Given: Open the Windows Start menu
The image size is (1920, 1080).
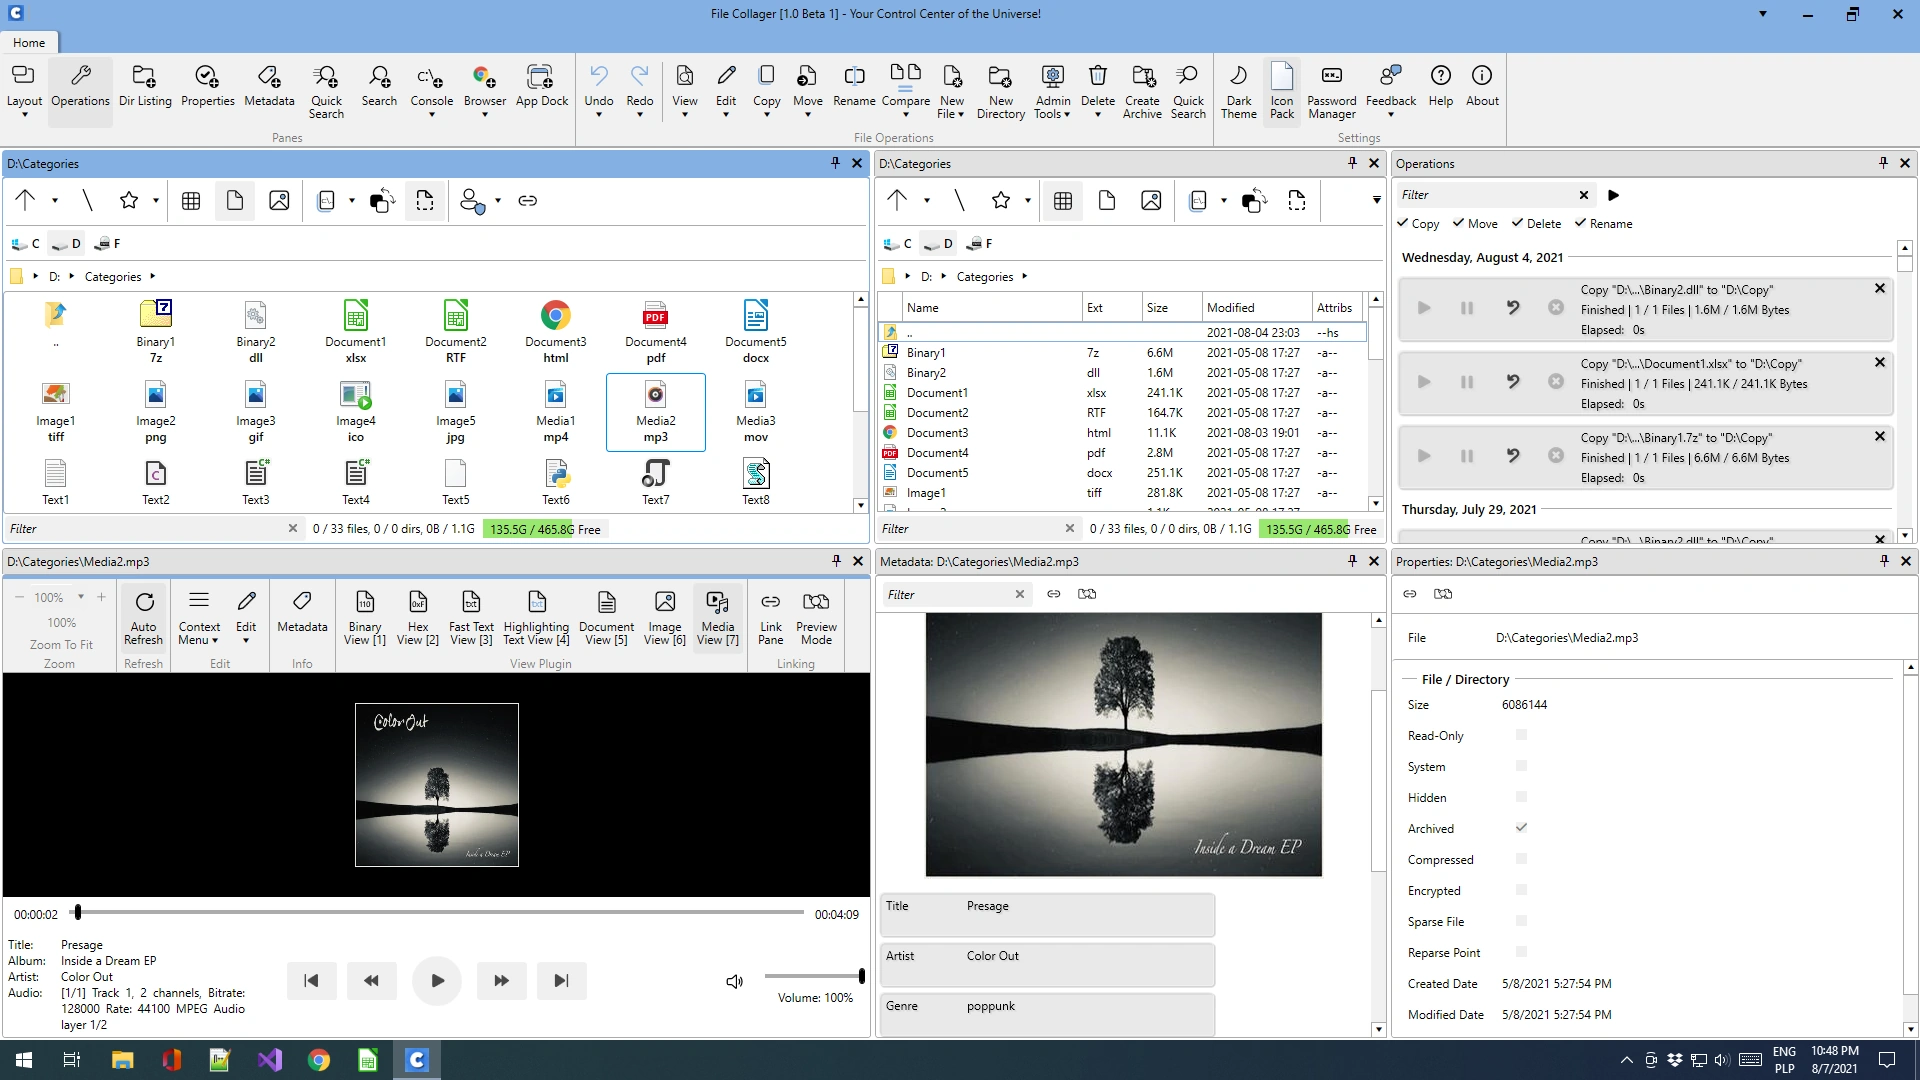Looking at the screenshot, I should click(x=24, y=1060).
